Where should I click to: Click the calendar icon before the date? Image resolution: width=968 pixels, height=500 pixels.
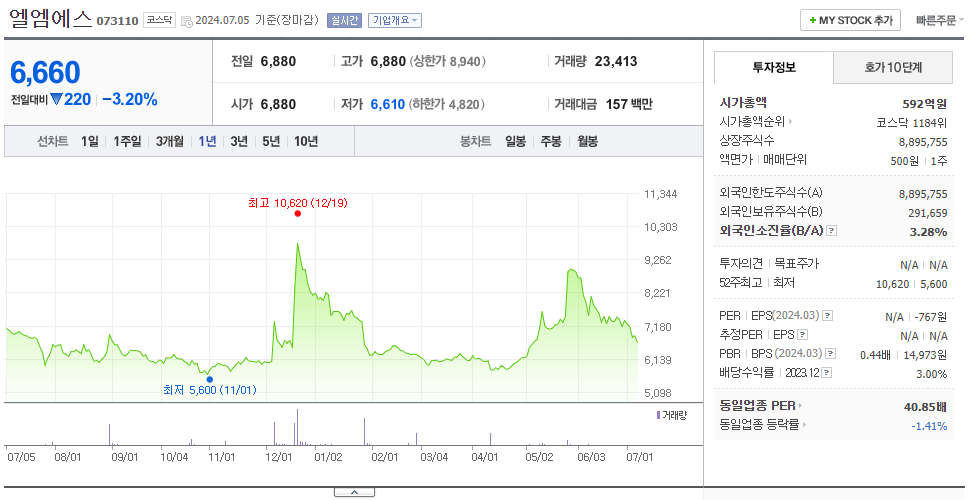pos(187,21)
